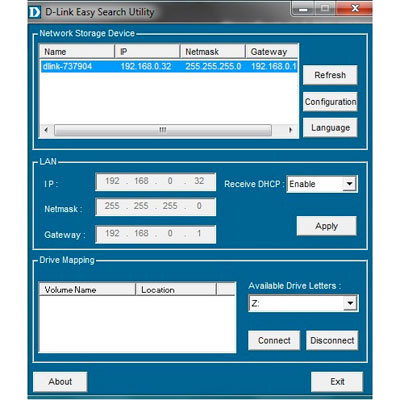This screenshot has height=400, width=400.
Task: Click the 255.255.255.0 netmask cell
Action: [213, 66]
